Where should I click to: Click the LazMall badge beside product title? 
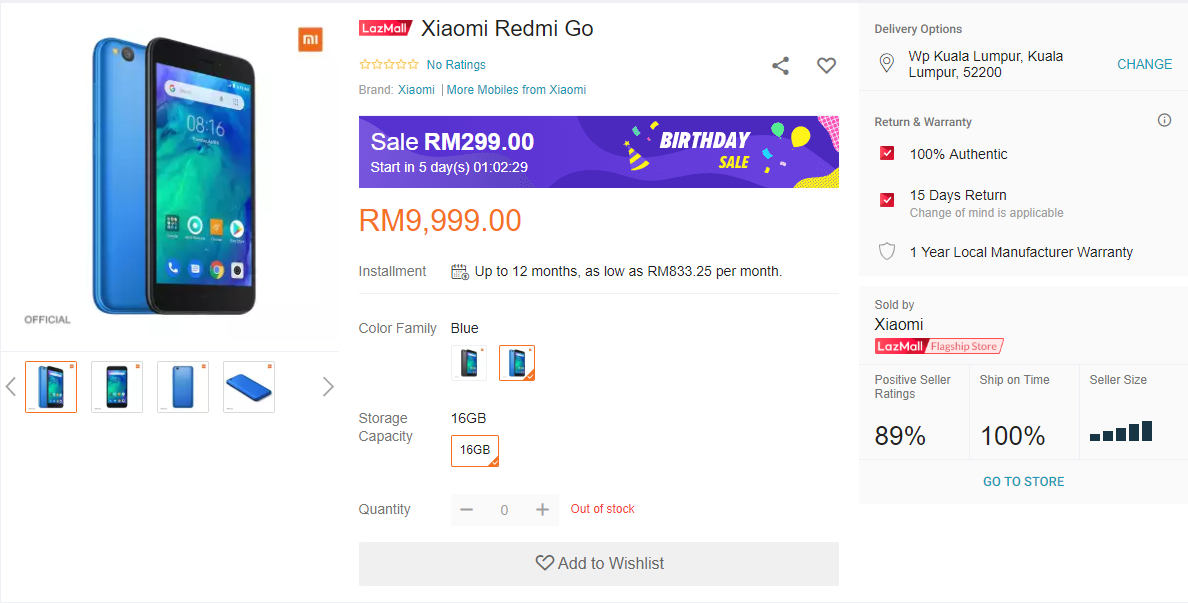click(385, 28)
